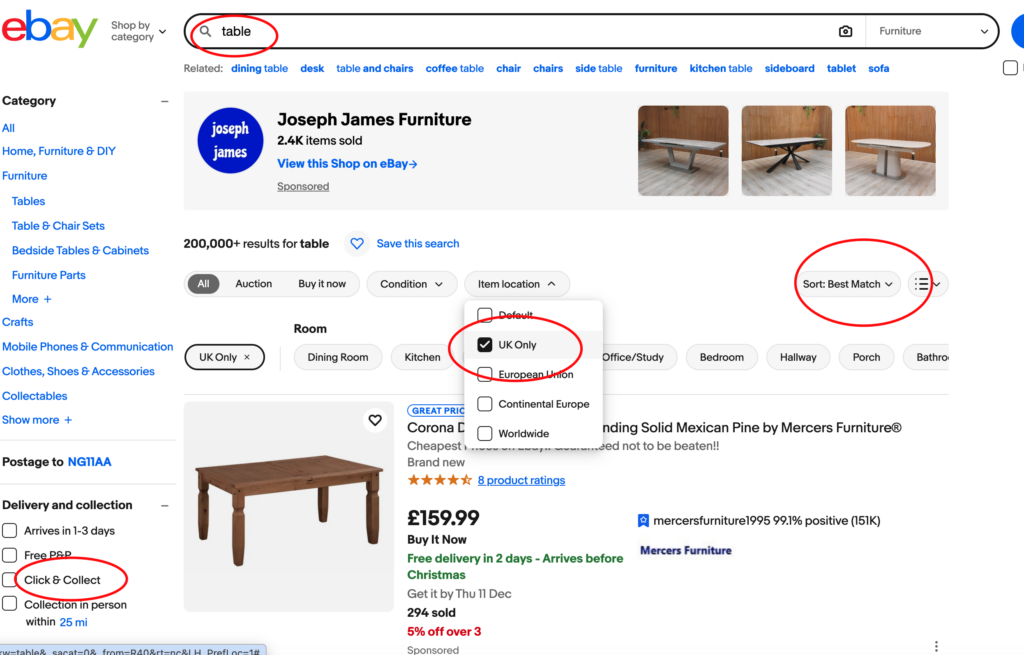
Task: Expand the Condition filter dropdown
Action: [411, 284]
